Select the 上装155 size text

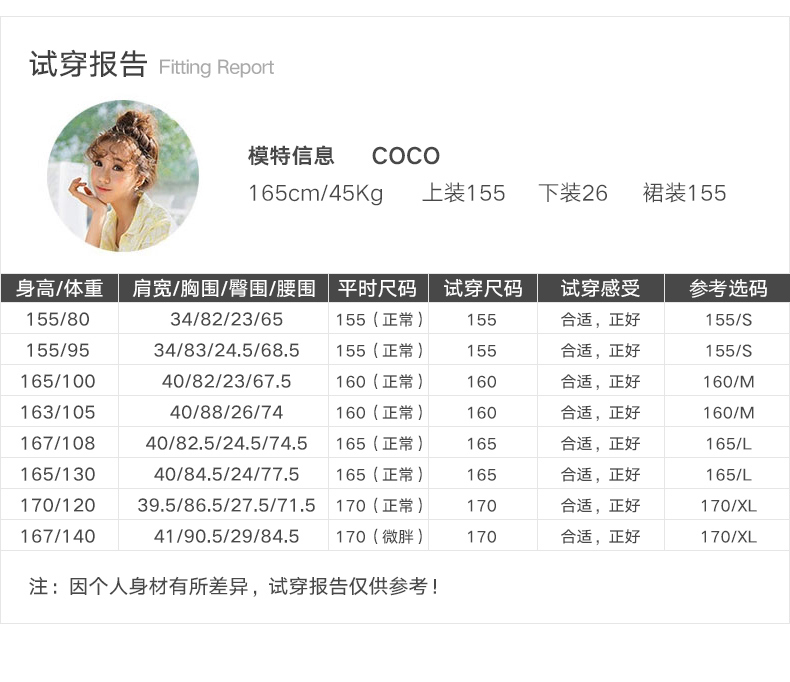(x=464, y=193)
